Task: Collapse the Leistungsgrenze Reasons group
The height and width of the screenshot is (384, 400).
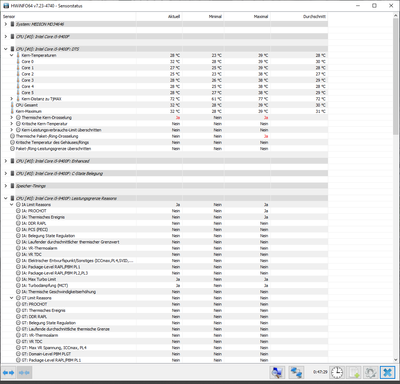Action: 6,198
